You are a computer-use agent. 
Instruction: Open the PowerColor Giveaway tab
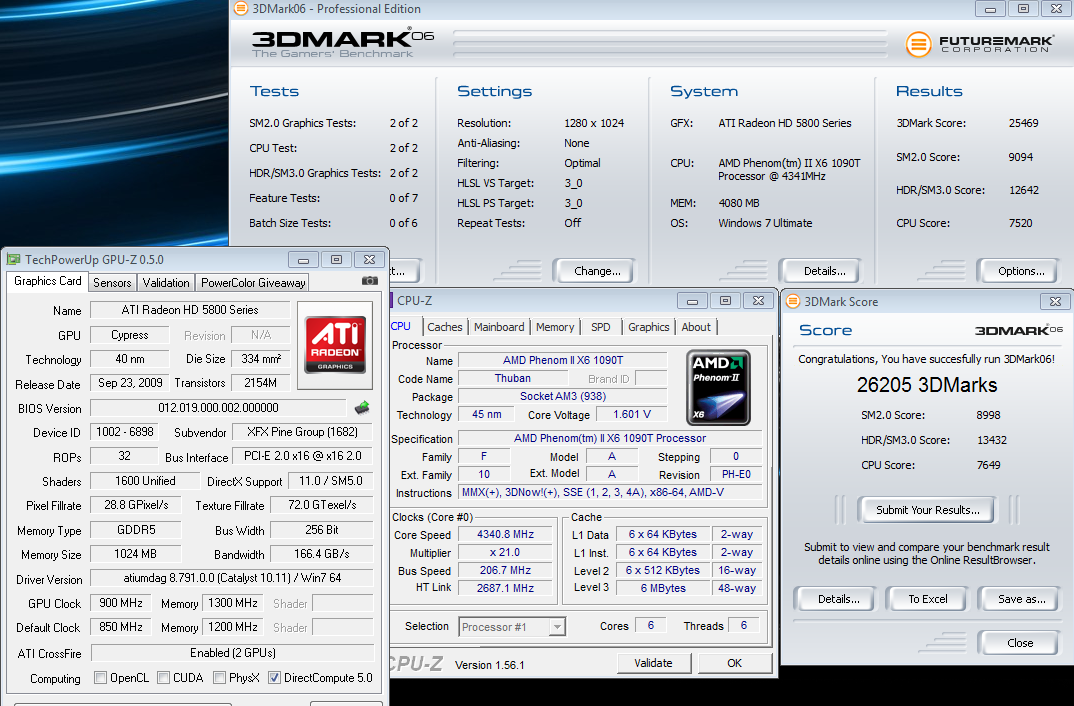253,283
